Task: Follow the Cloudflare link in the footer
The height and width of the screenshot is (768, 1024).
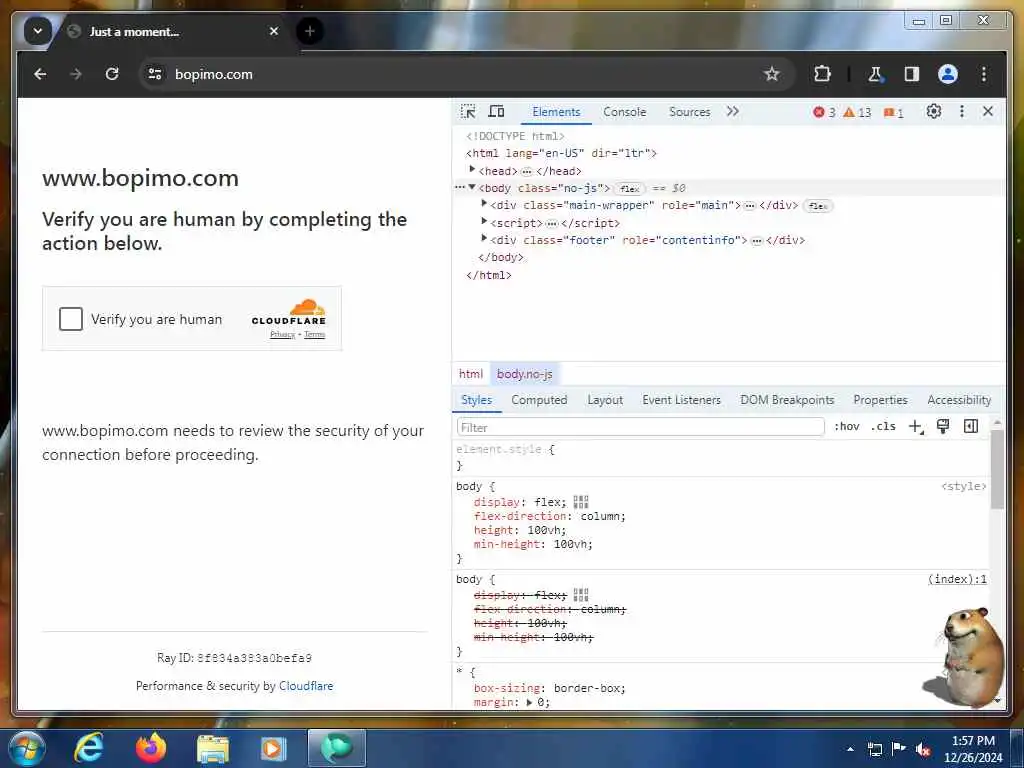Action: 306,686
